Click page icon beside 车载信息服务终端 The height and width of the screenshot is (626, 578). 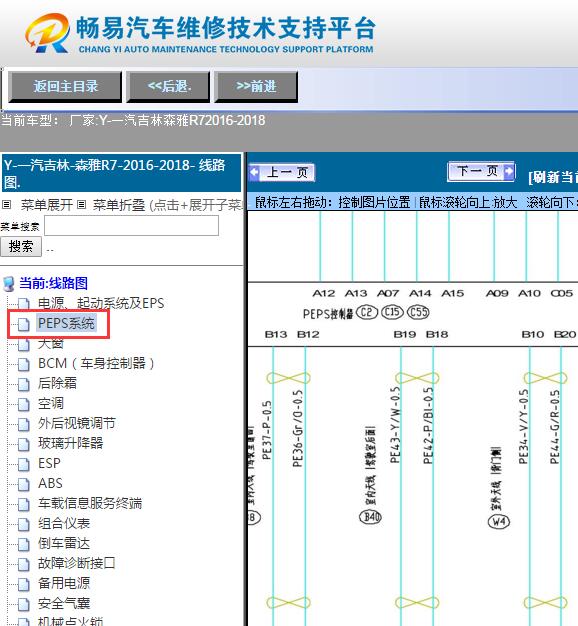24,504
